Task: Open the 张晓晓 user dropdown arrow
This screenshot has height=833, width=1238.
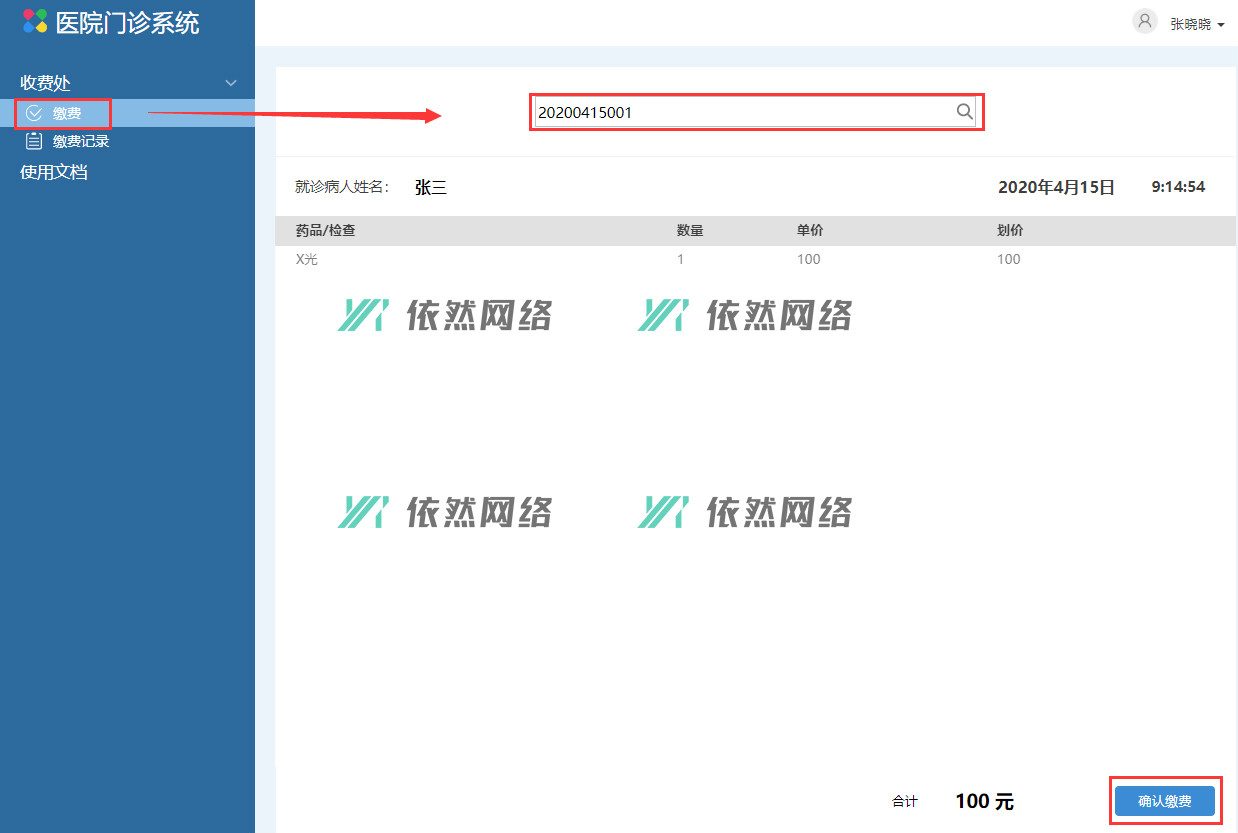Action: point(1221,25)
